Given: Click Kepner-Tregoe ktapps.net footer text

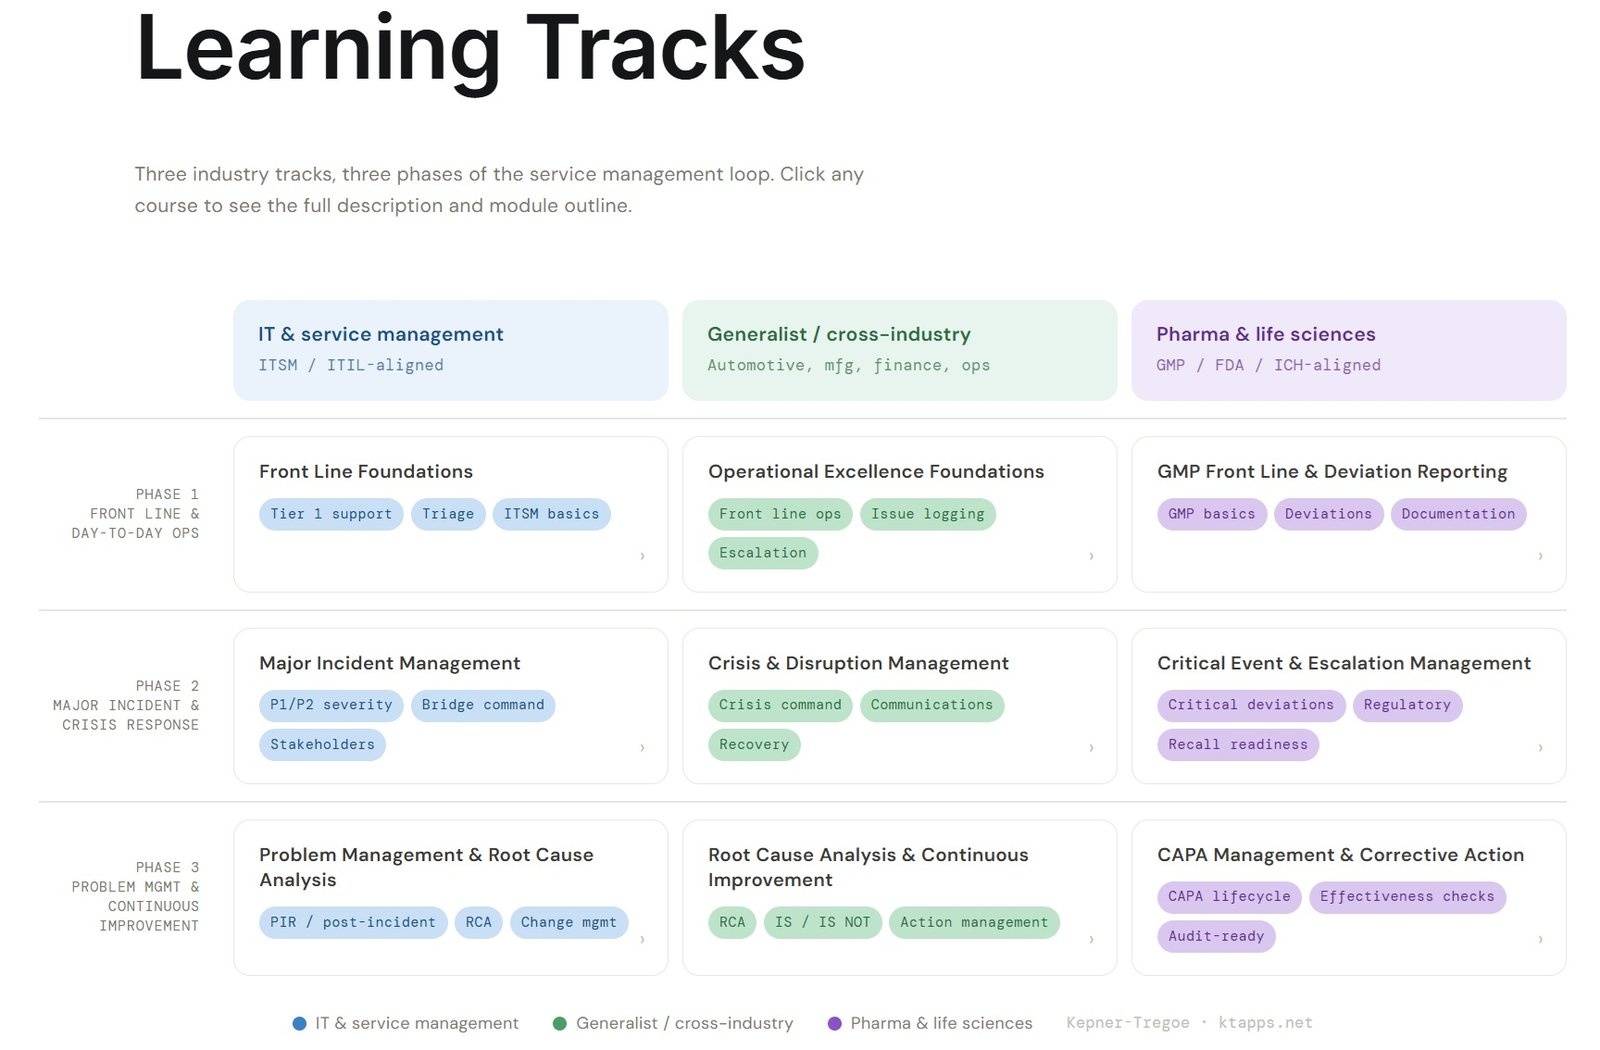Looking at the screenshot, I should 1189,1023.
